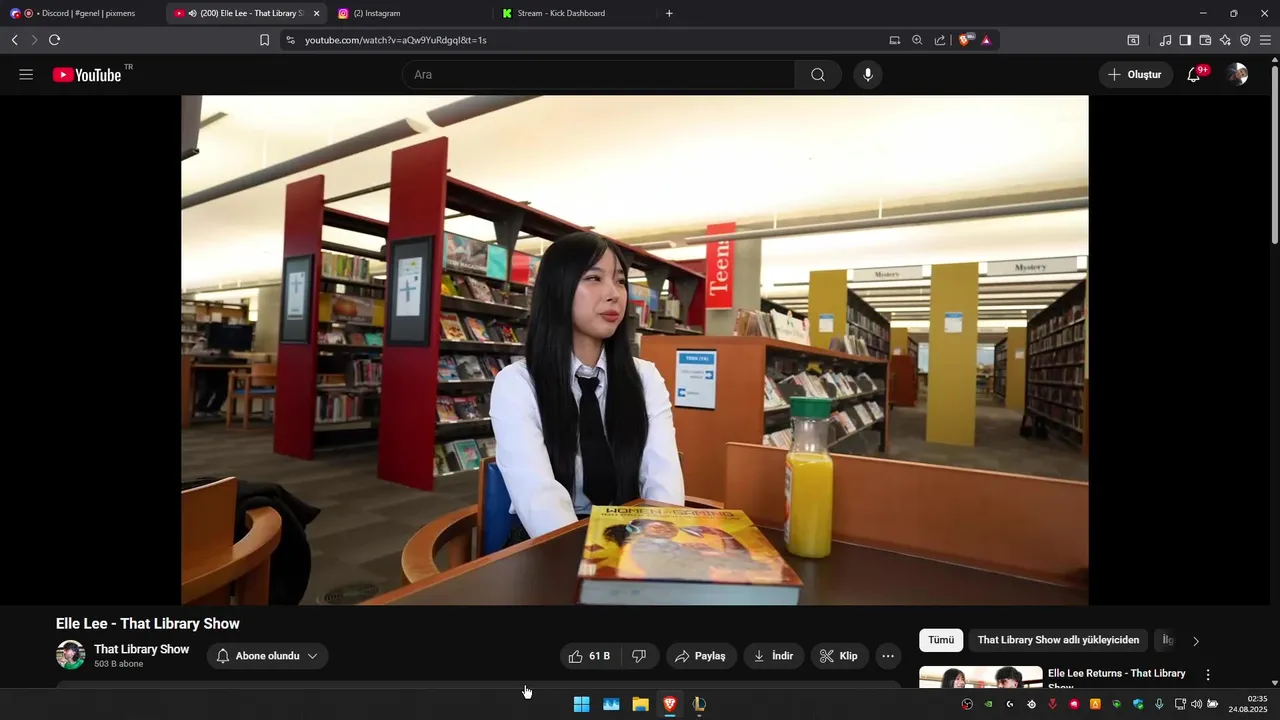Open Brave Rewards triangle icon
The image size is (1280, 720).
[986, 40]
